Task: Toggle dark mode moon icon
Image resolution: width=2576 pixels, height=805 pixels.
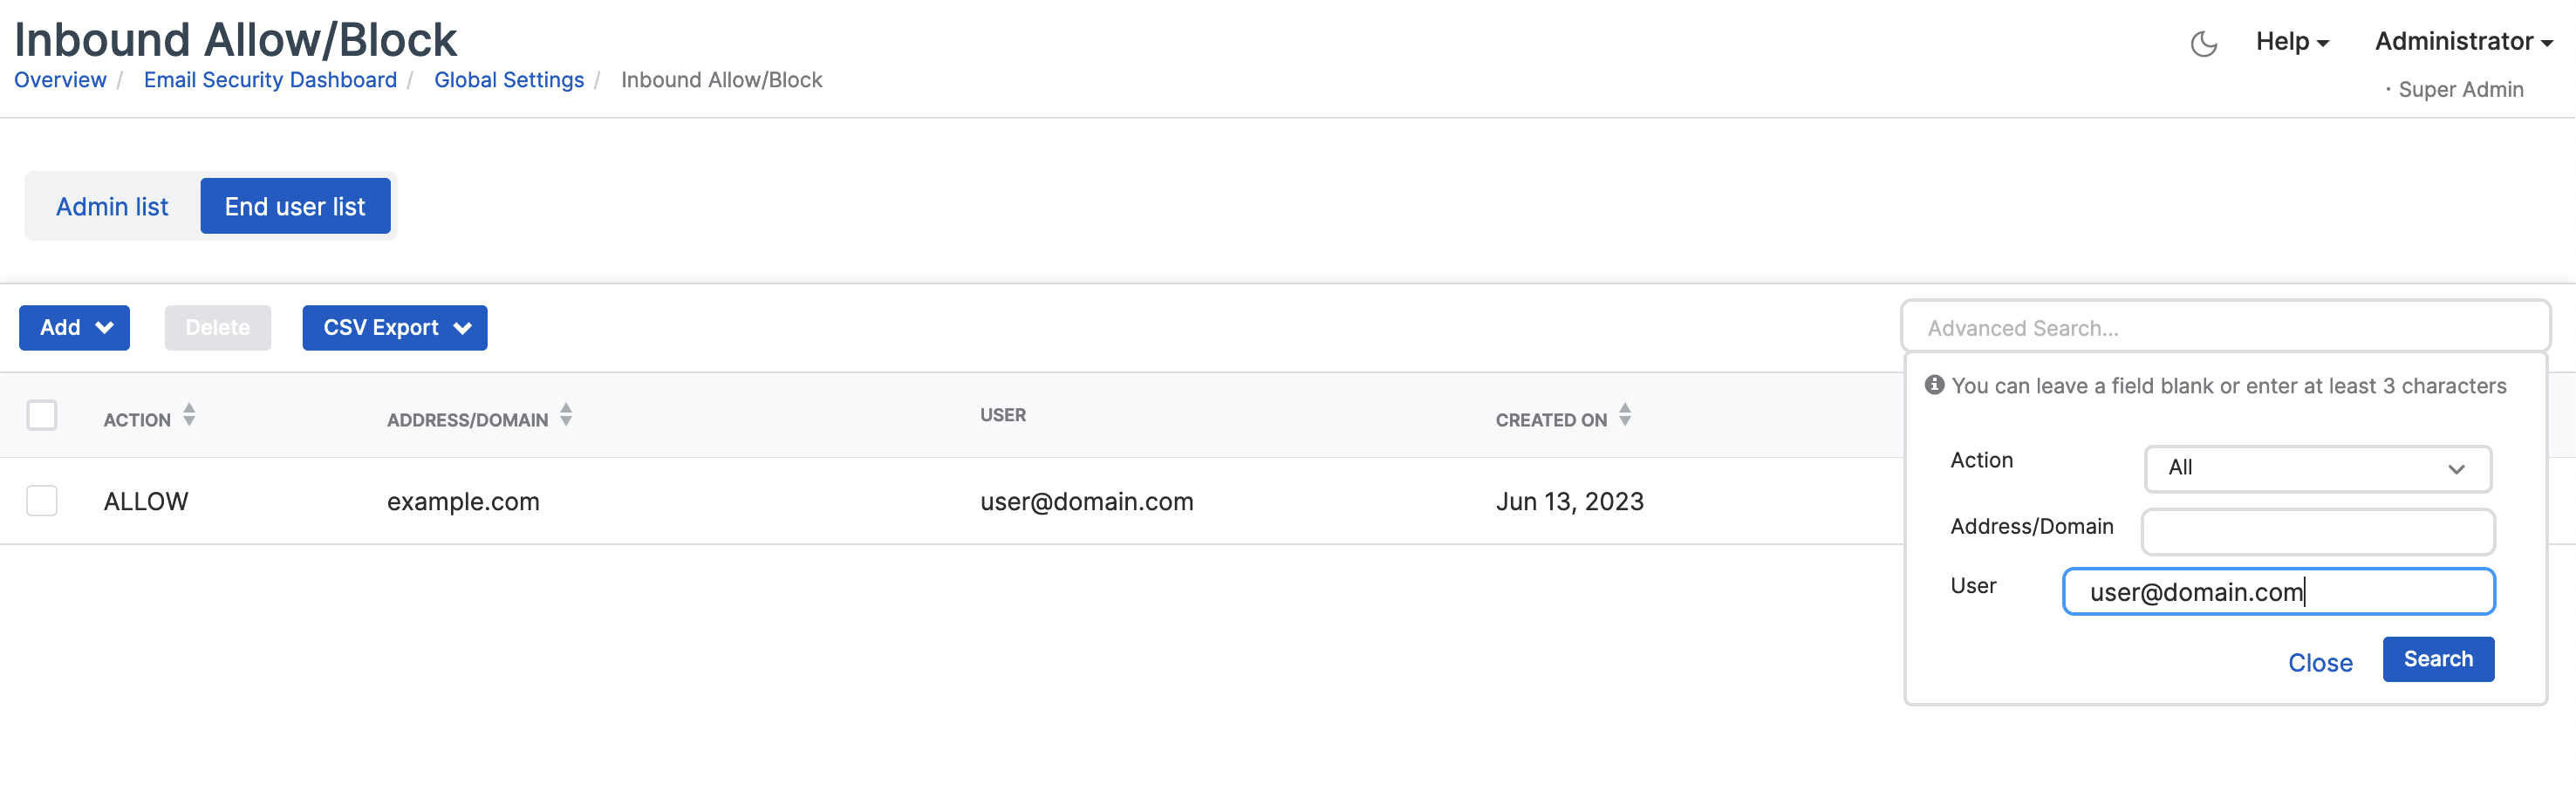Action: pyautogui.click(x=2203, y=43)
